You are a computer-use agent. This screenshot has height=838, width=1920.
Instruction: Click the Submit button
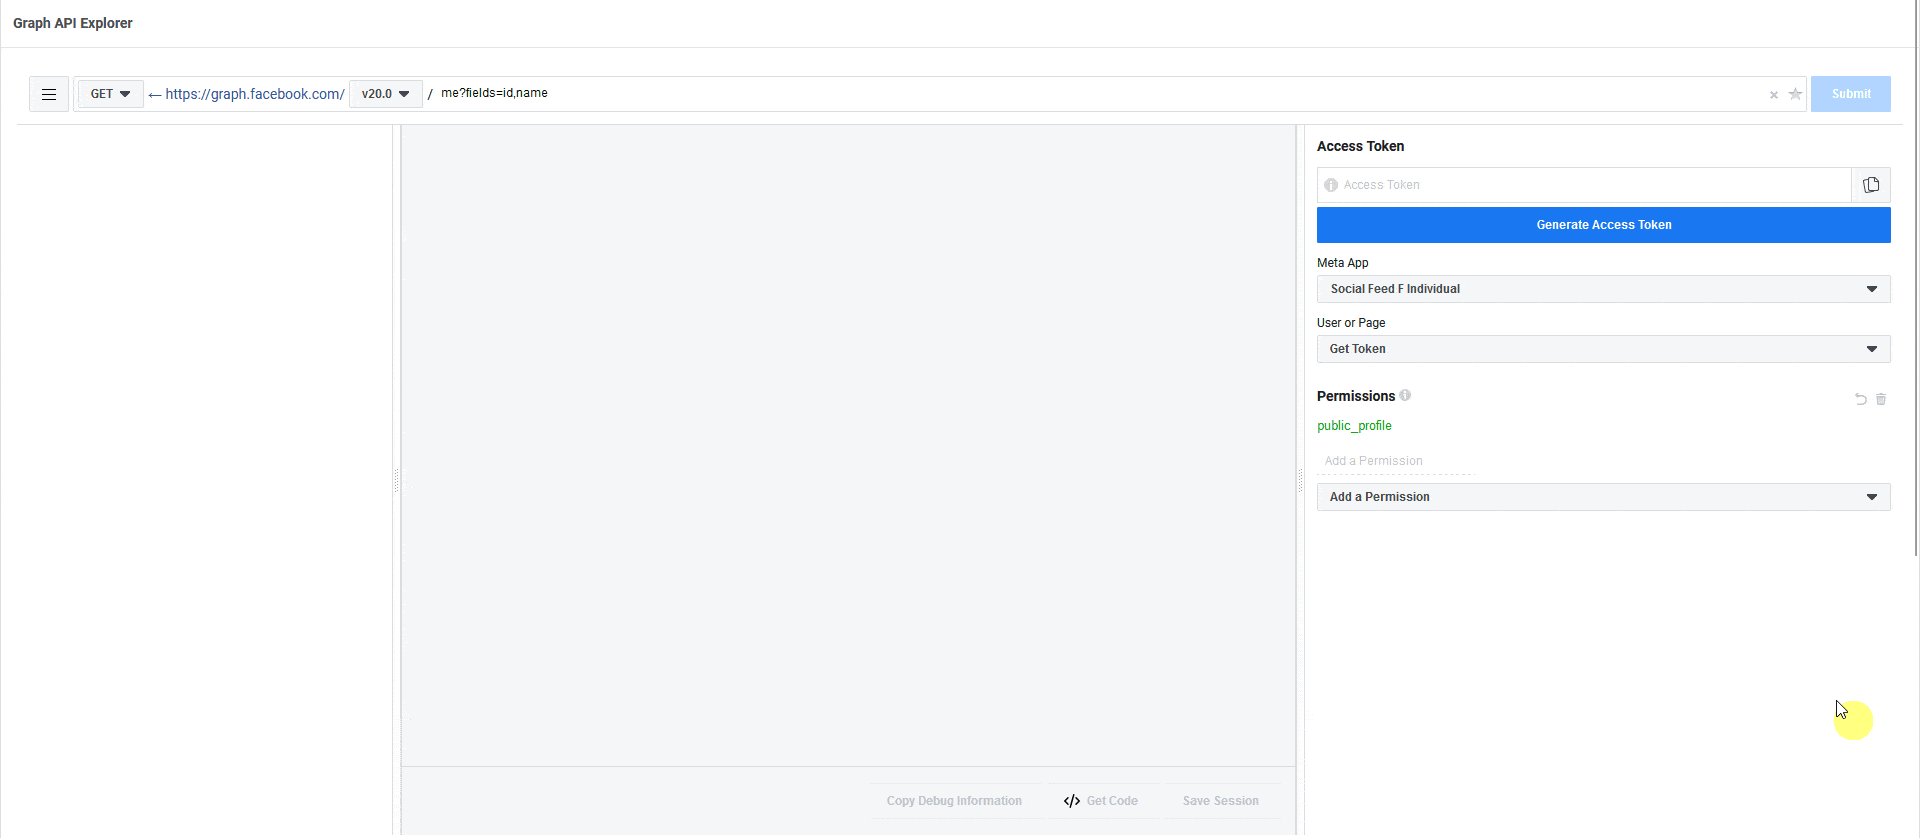tap(1850, 94)
